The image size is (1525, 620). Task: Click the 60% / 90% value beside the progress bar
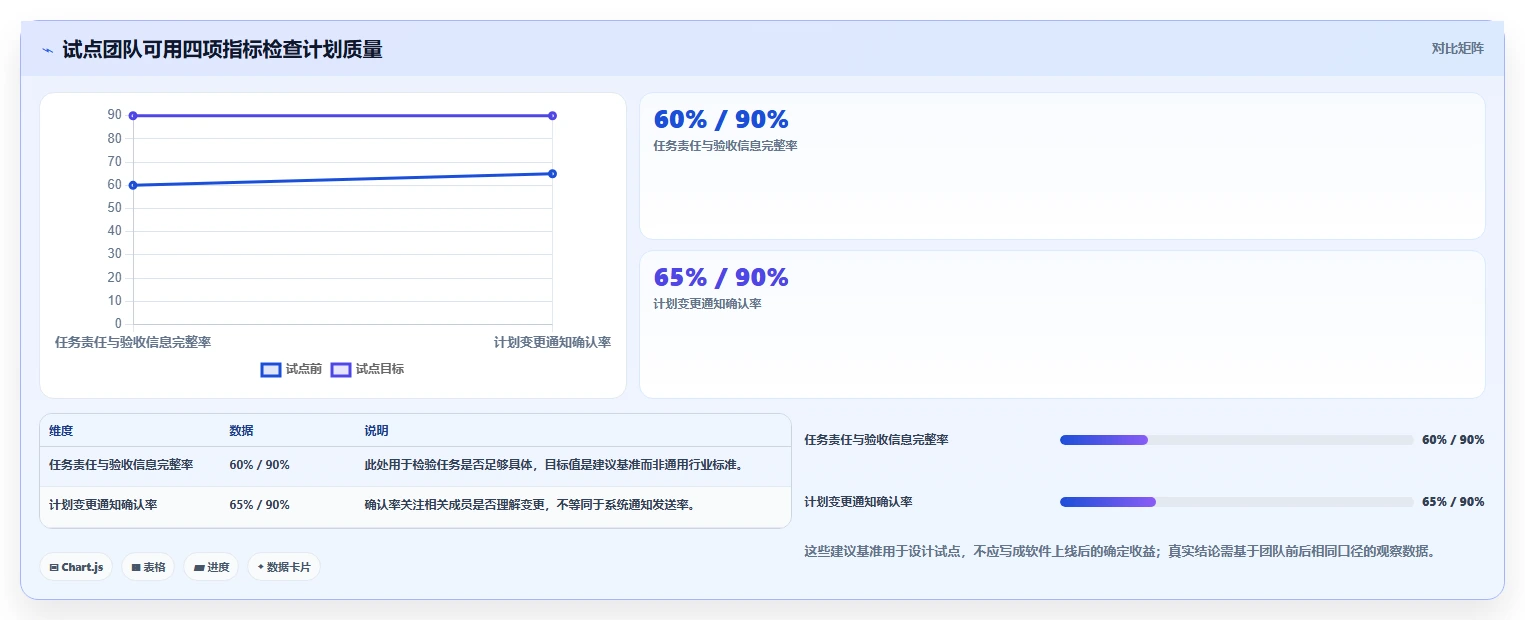(1453, 440)
